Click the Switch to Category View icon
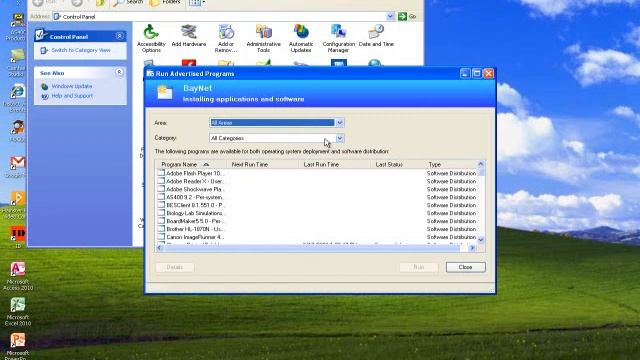Viewport: 640px width, 360px height. pyautogui.click(x=44, y=50)
